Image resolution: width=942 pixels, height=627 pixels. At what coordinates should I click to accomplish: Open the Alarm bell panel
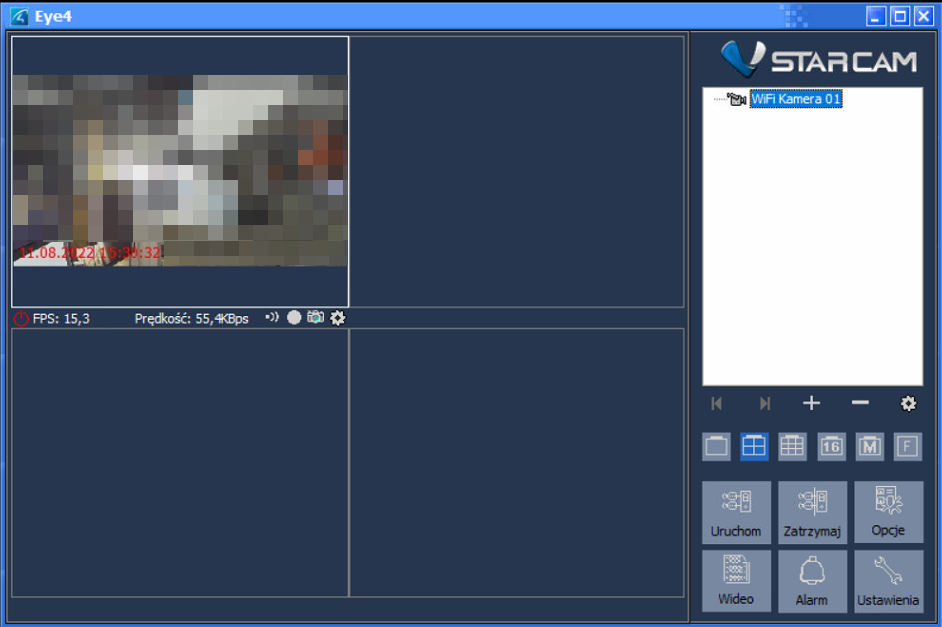[812, 581]
